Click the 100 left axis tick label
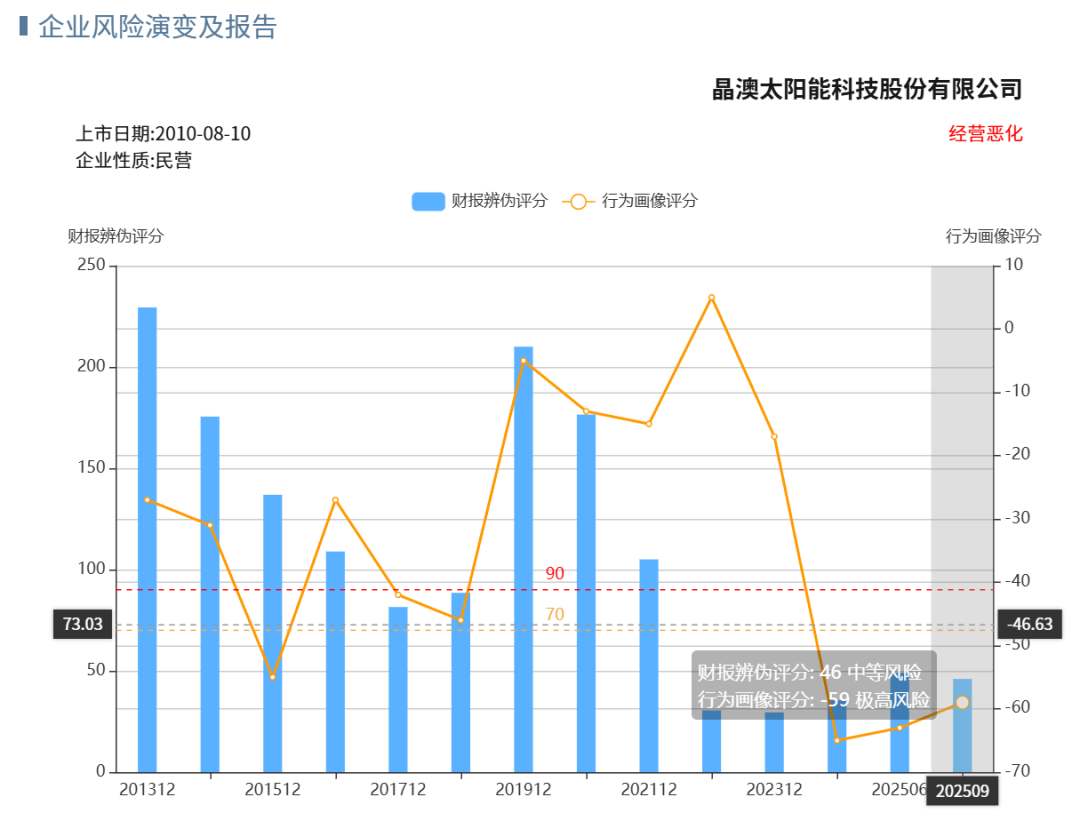 pos(92,568)
